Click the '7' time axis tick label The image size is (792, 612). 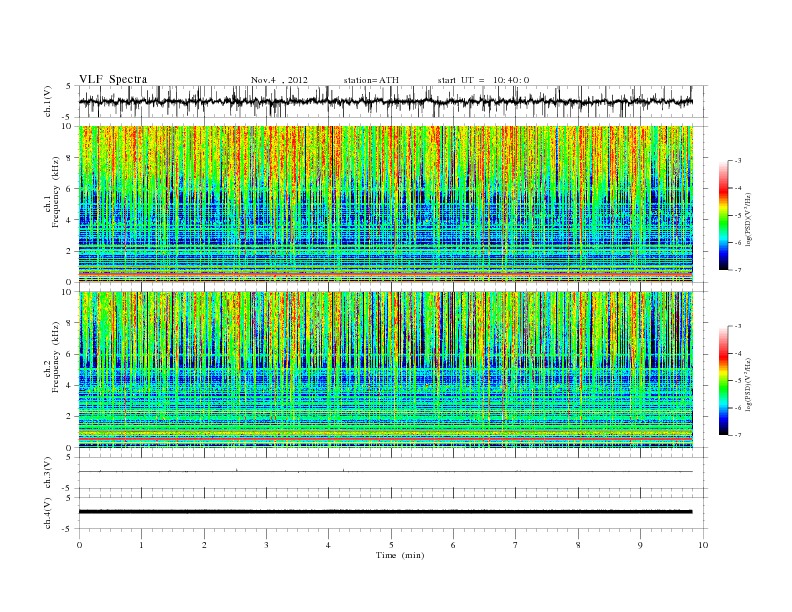(x=516, y=545)
